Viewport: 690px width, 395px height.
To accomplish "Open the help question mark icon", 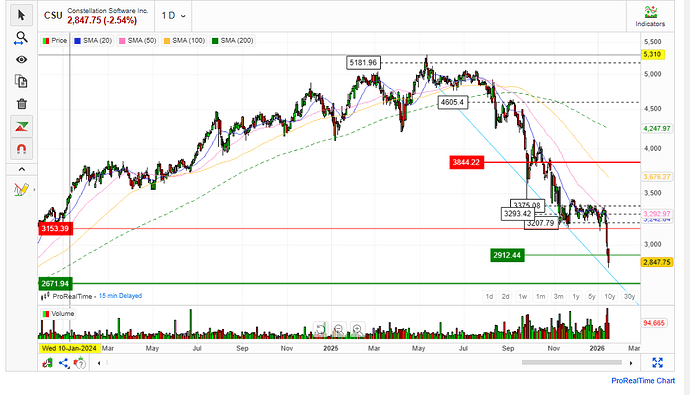I will coord(80,363).
